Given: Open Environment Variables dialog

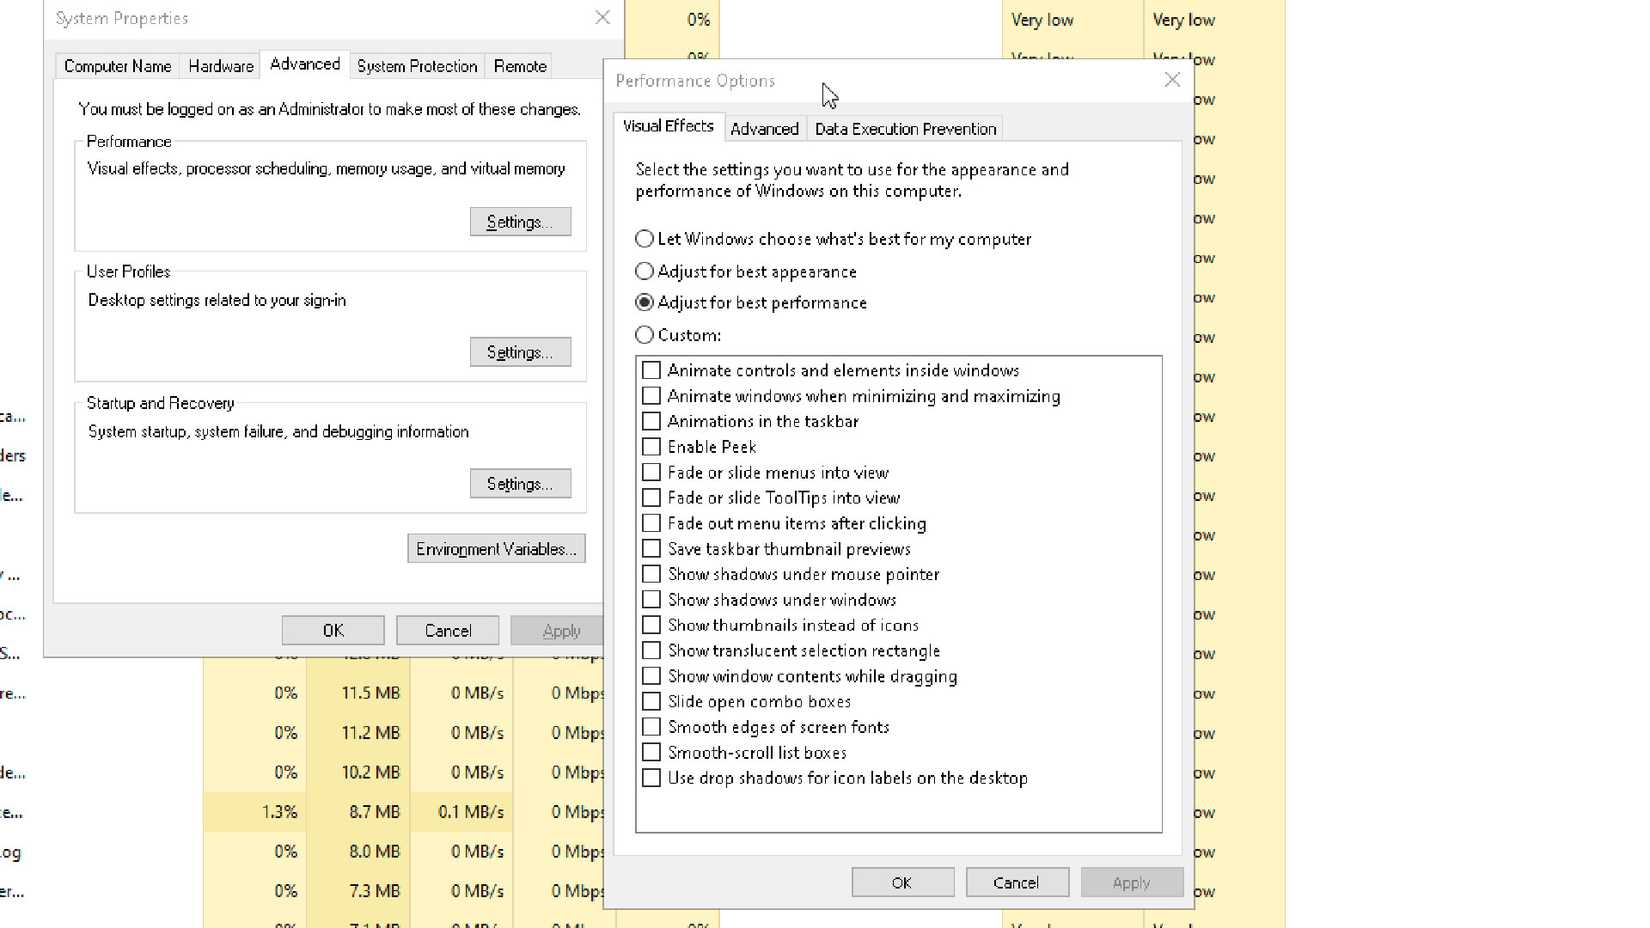Looking at the screenshot, I should pyautogui.click(x=496, y=549).
